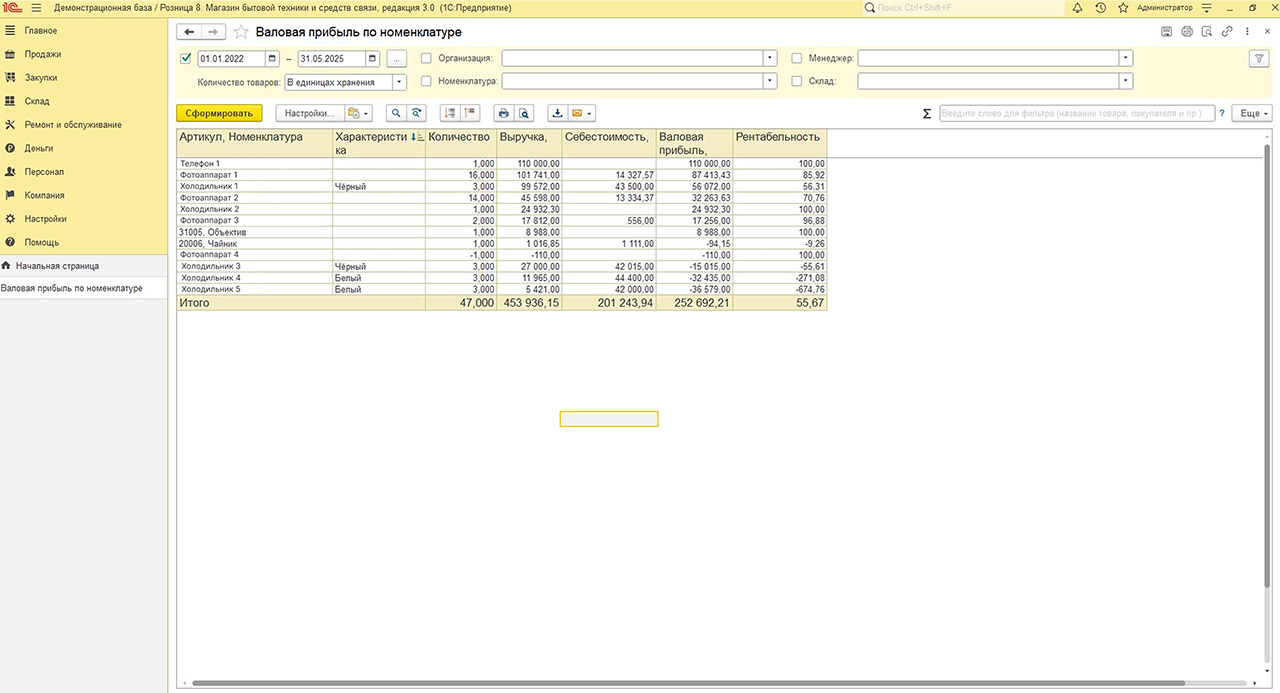Open the Настройки... button
The height and width of the screenshot is (693, 1280).
(310, 113)
